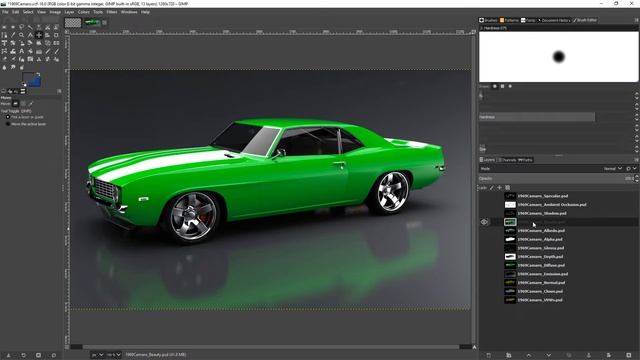Select the Pencil tool
This screenshot has width=640, height=360.
[47, 51]
